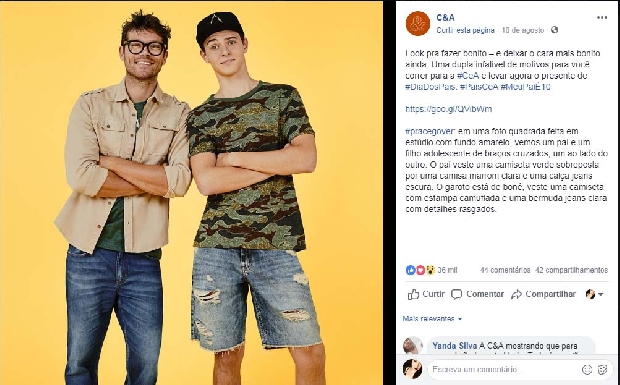
Task: Open emoji picker in comment box
Action: pos(587,370)
